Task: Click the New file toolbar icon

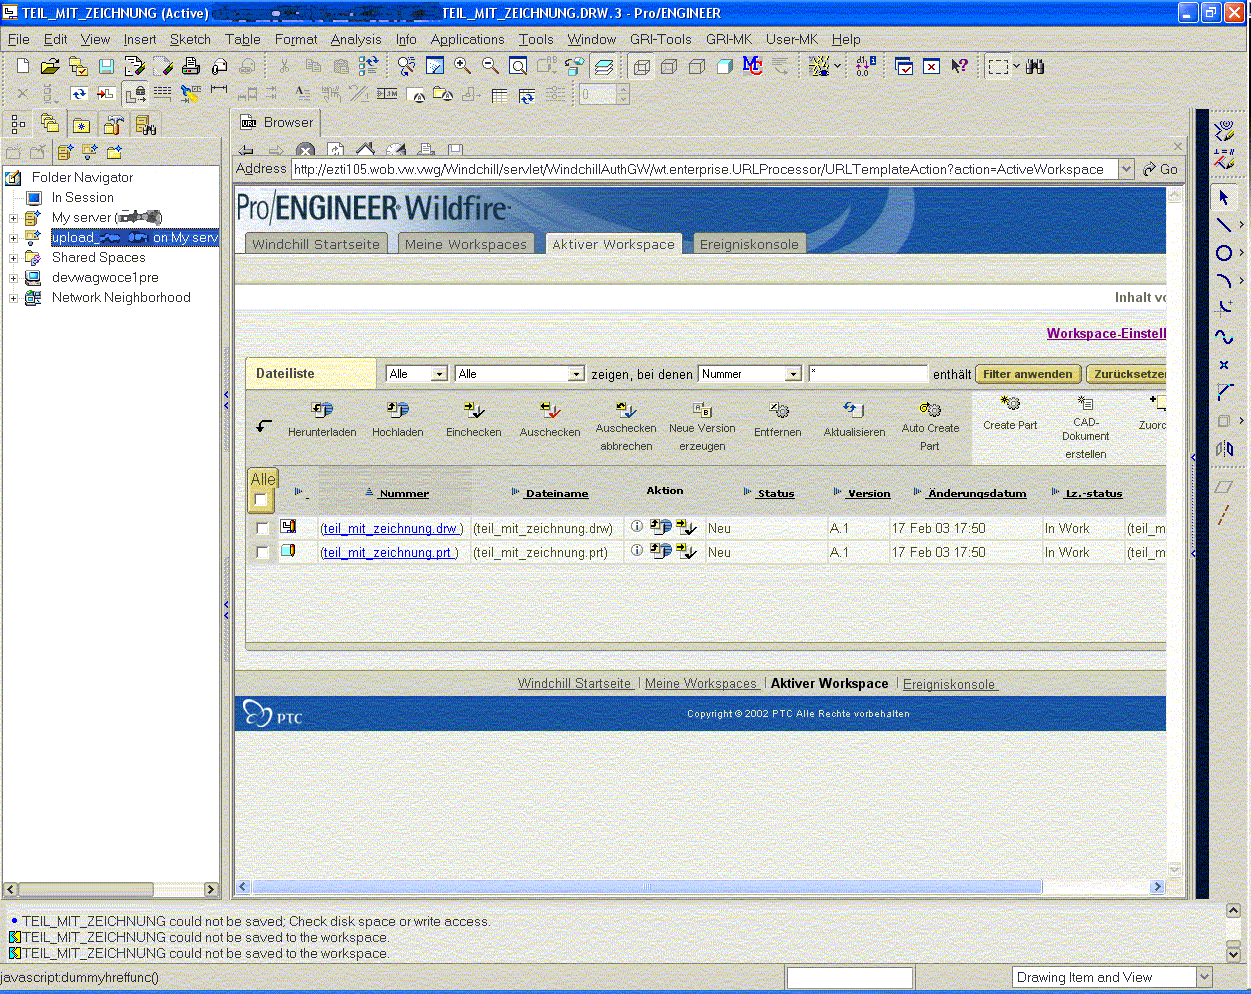Action: 22,66
